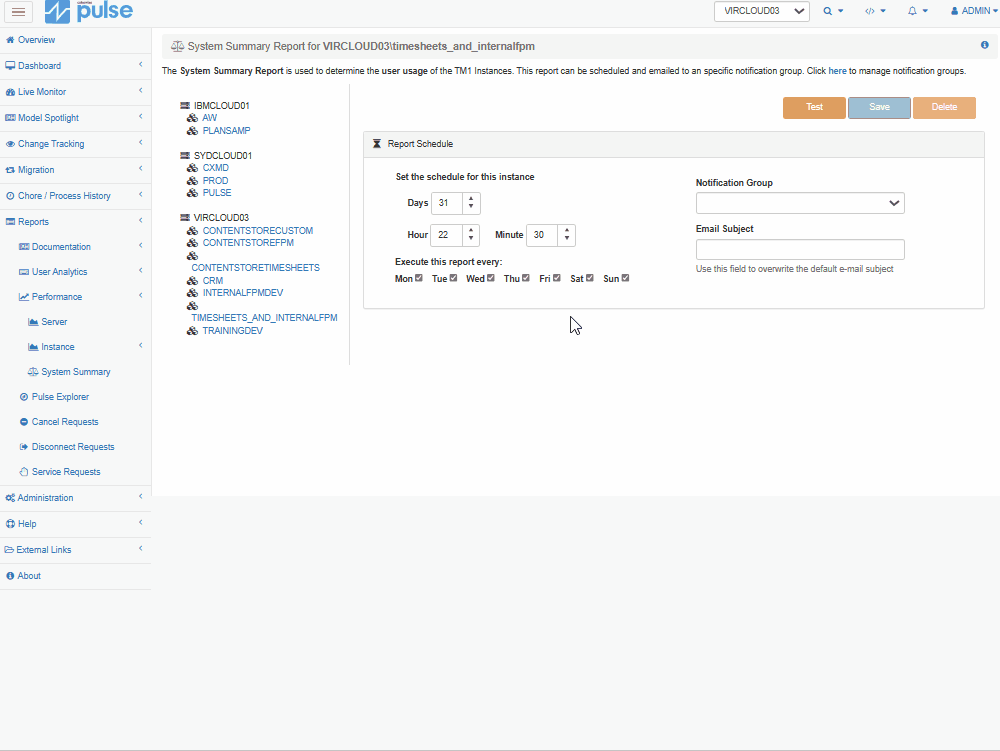1000x751 pixels.
Task: Click the Overview home icon
Action: 10,40
